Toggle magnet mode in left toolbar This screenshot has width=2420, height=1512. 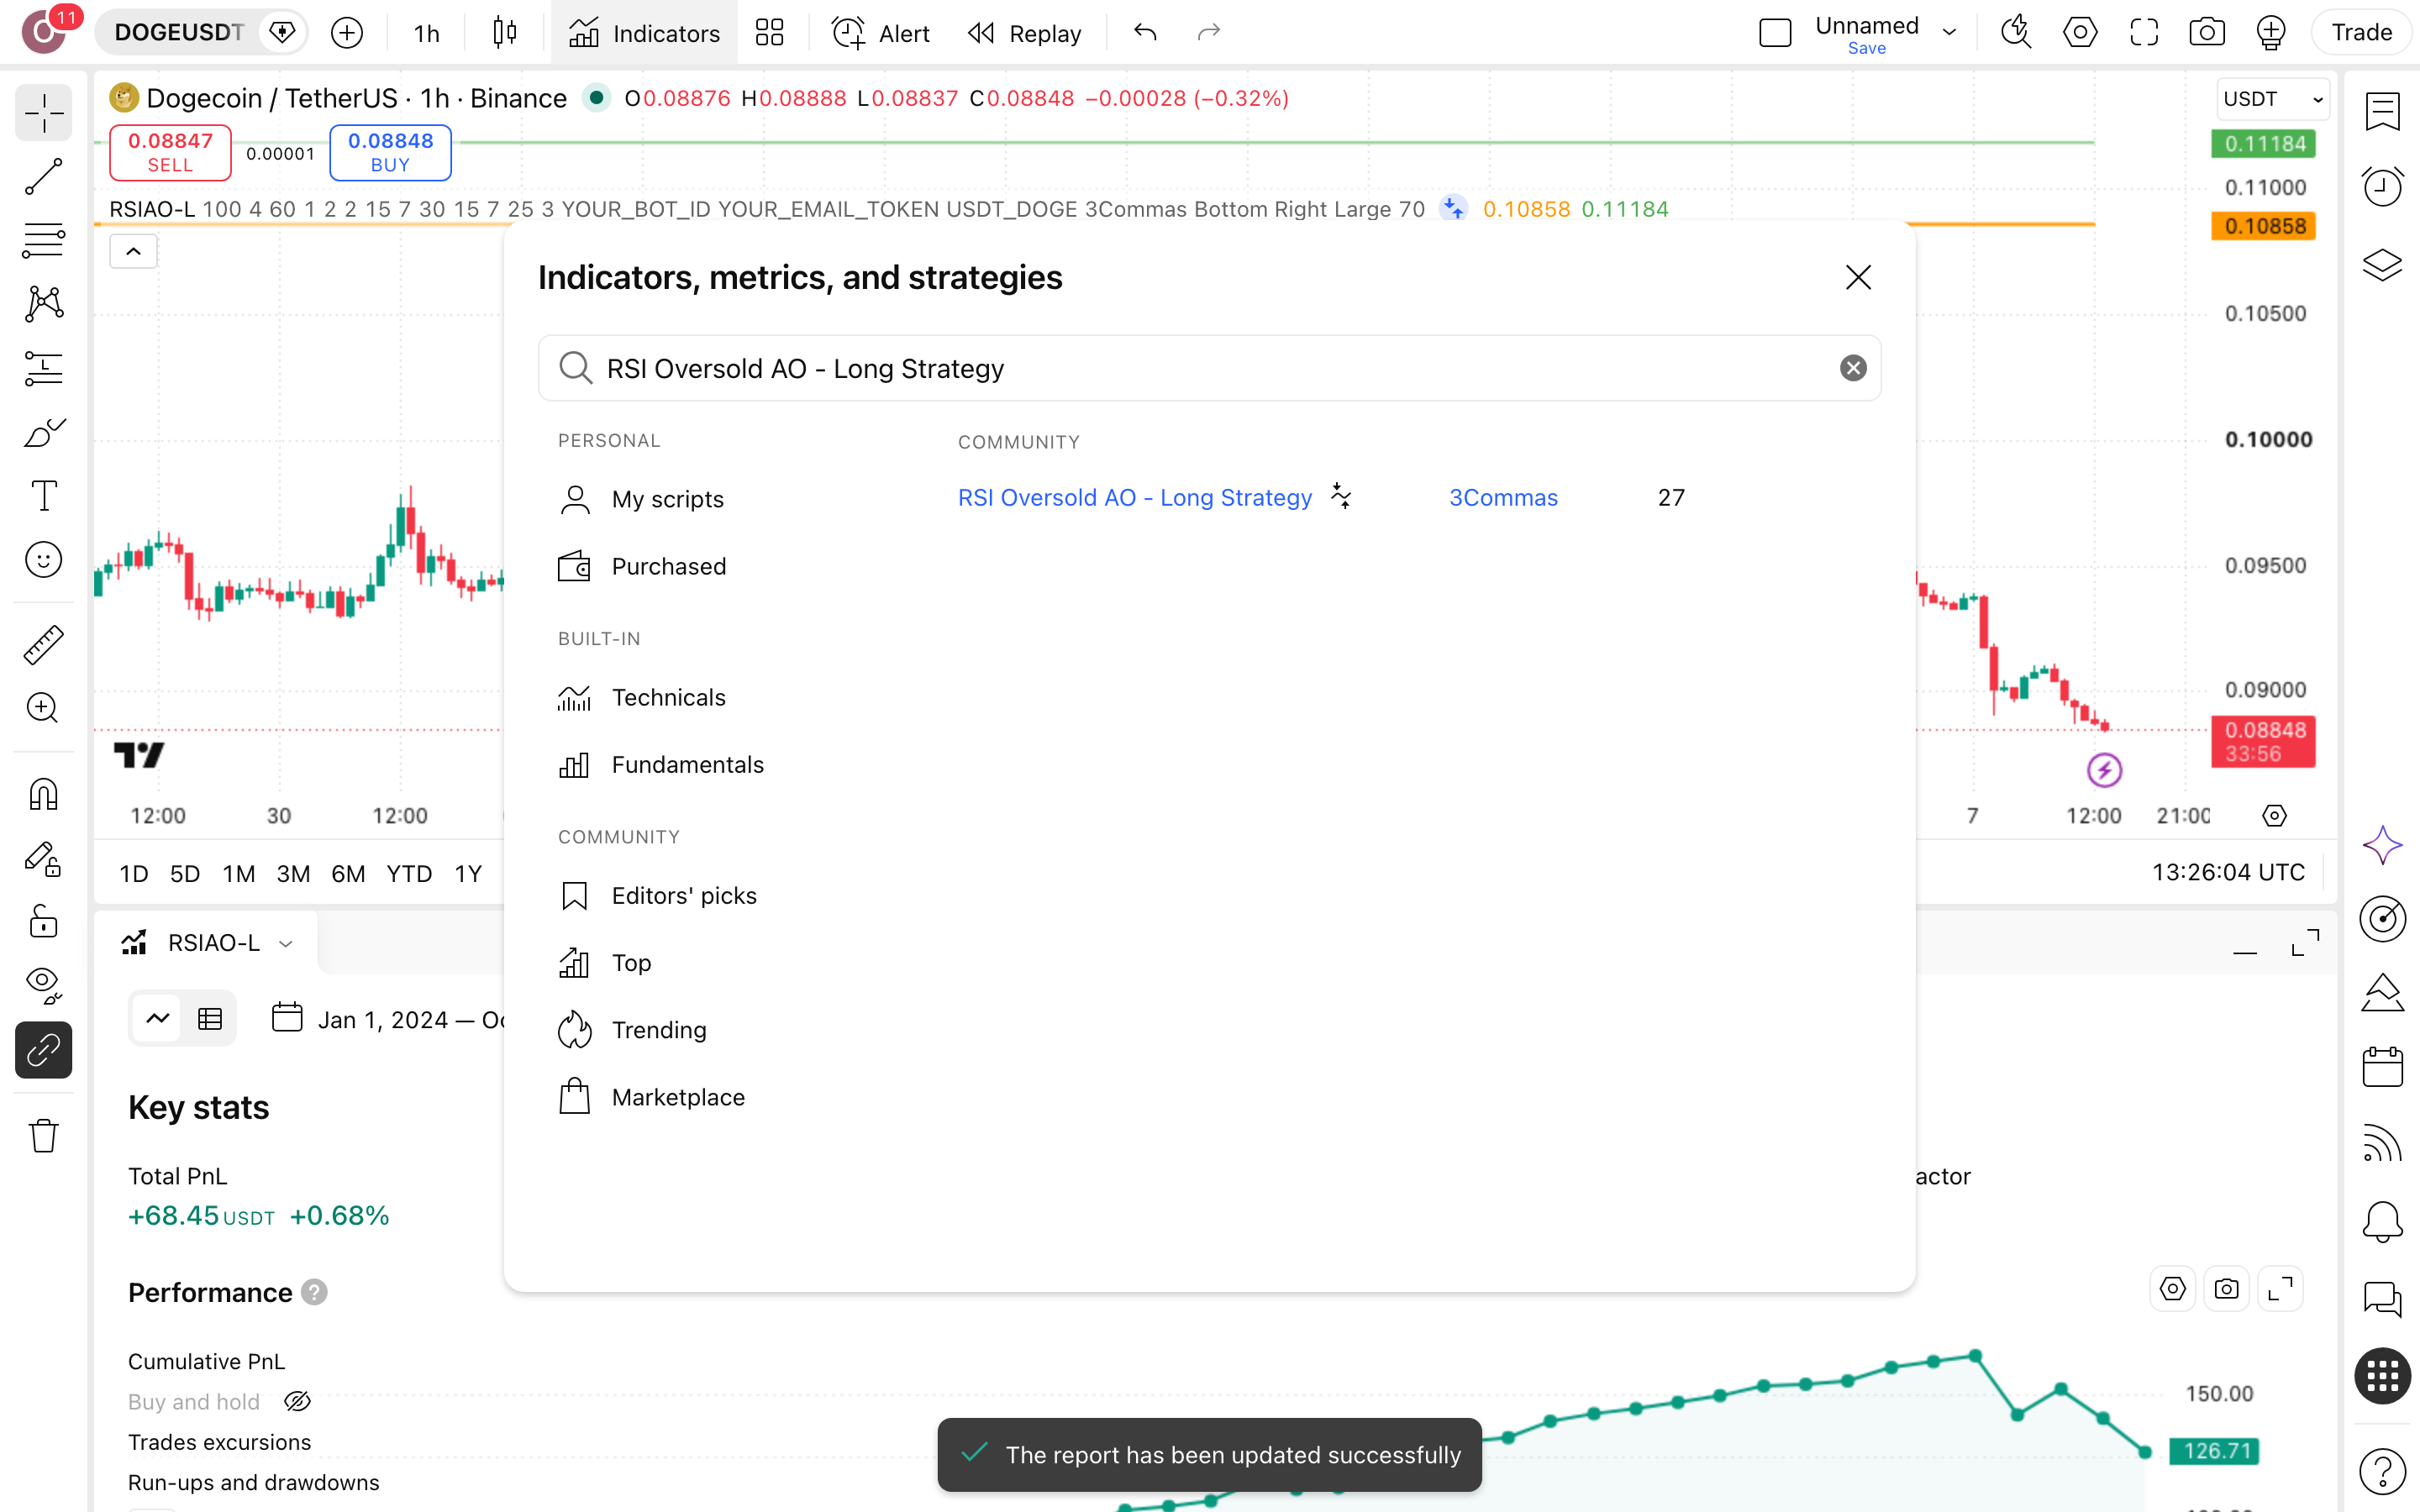pyautogui.click(x=43, y=795)
